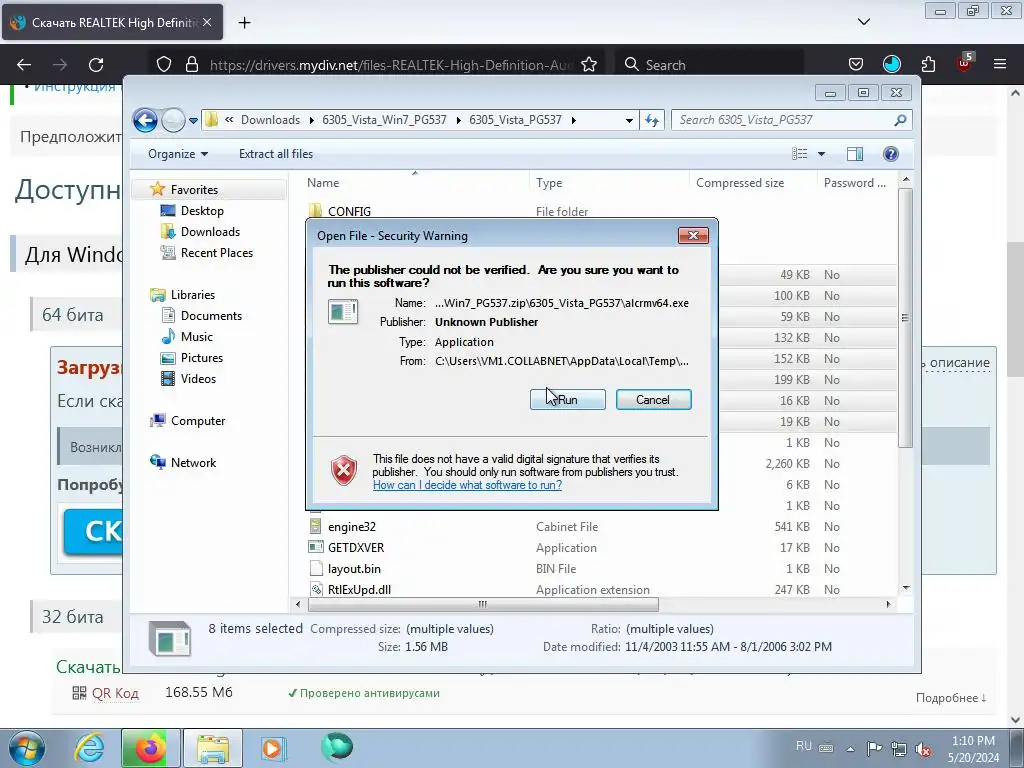Select Libraries in navigation pane

click(x=192, y=295)
